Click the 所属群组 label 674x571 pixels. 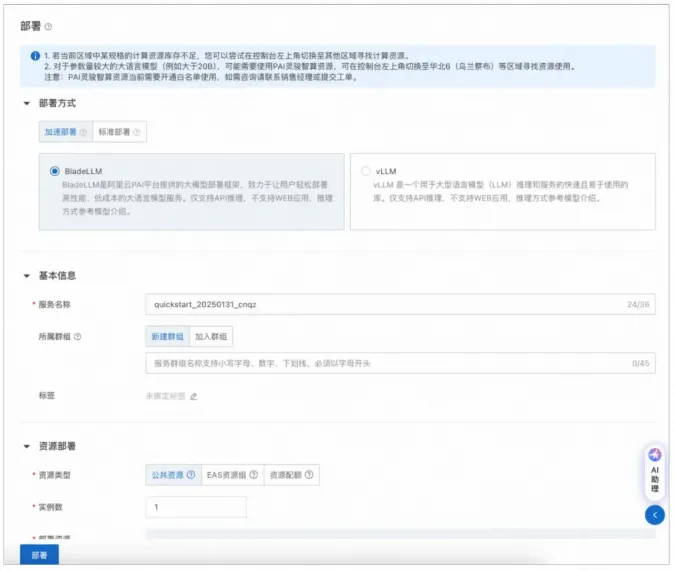click(55, 337)
